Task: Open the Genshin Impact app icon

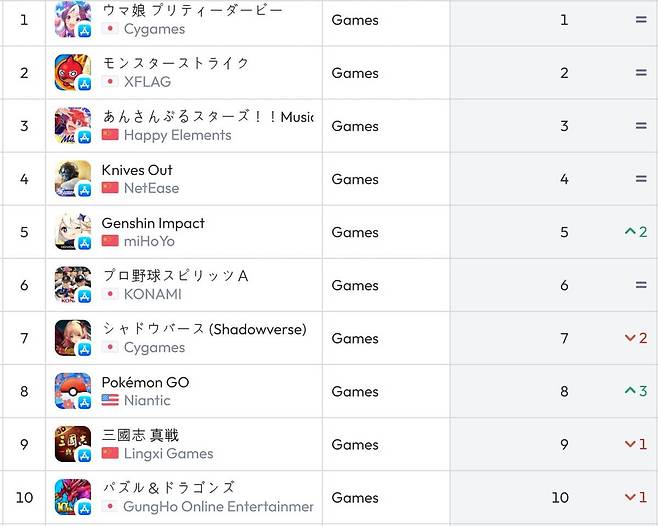Action: point(73,232)
